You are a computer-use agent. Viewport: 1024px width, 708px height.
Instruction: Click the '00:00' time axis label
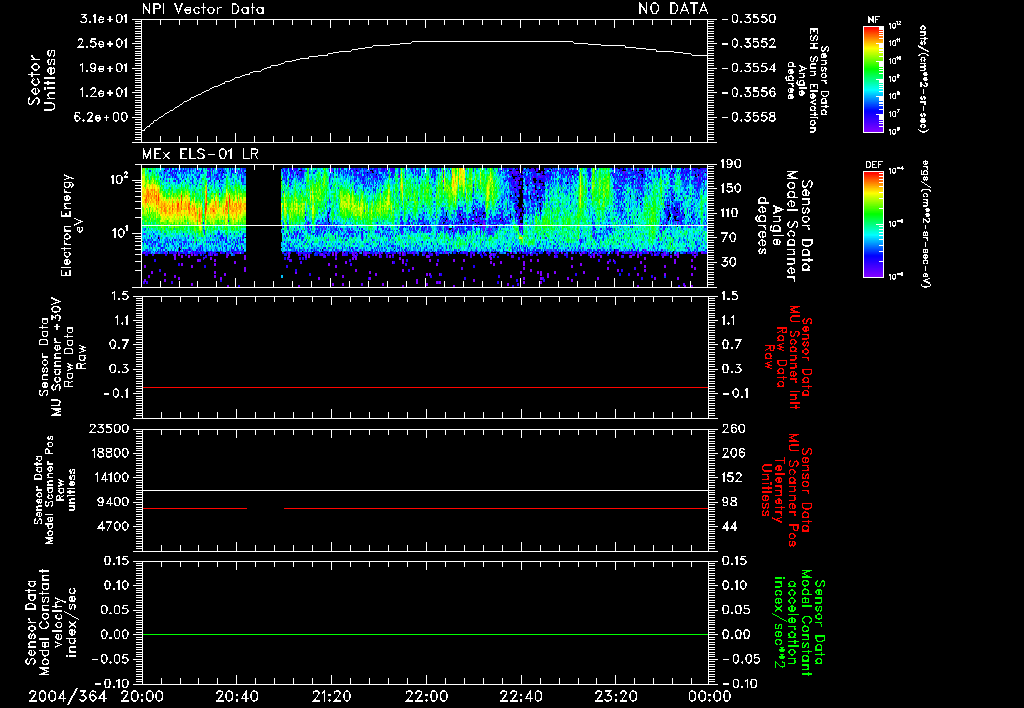[710, 696]
